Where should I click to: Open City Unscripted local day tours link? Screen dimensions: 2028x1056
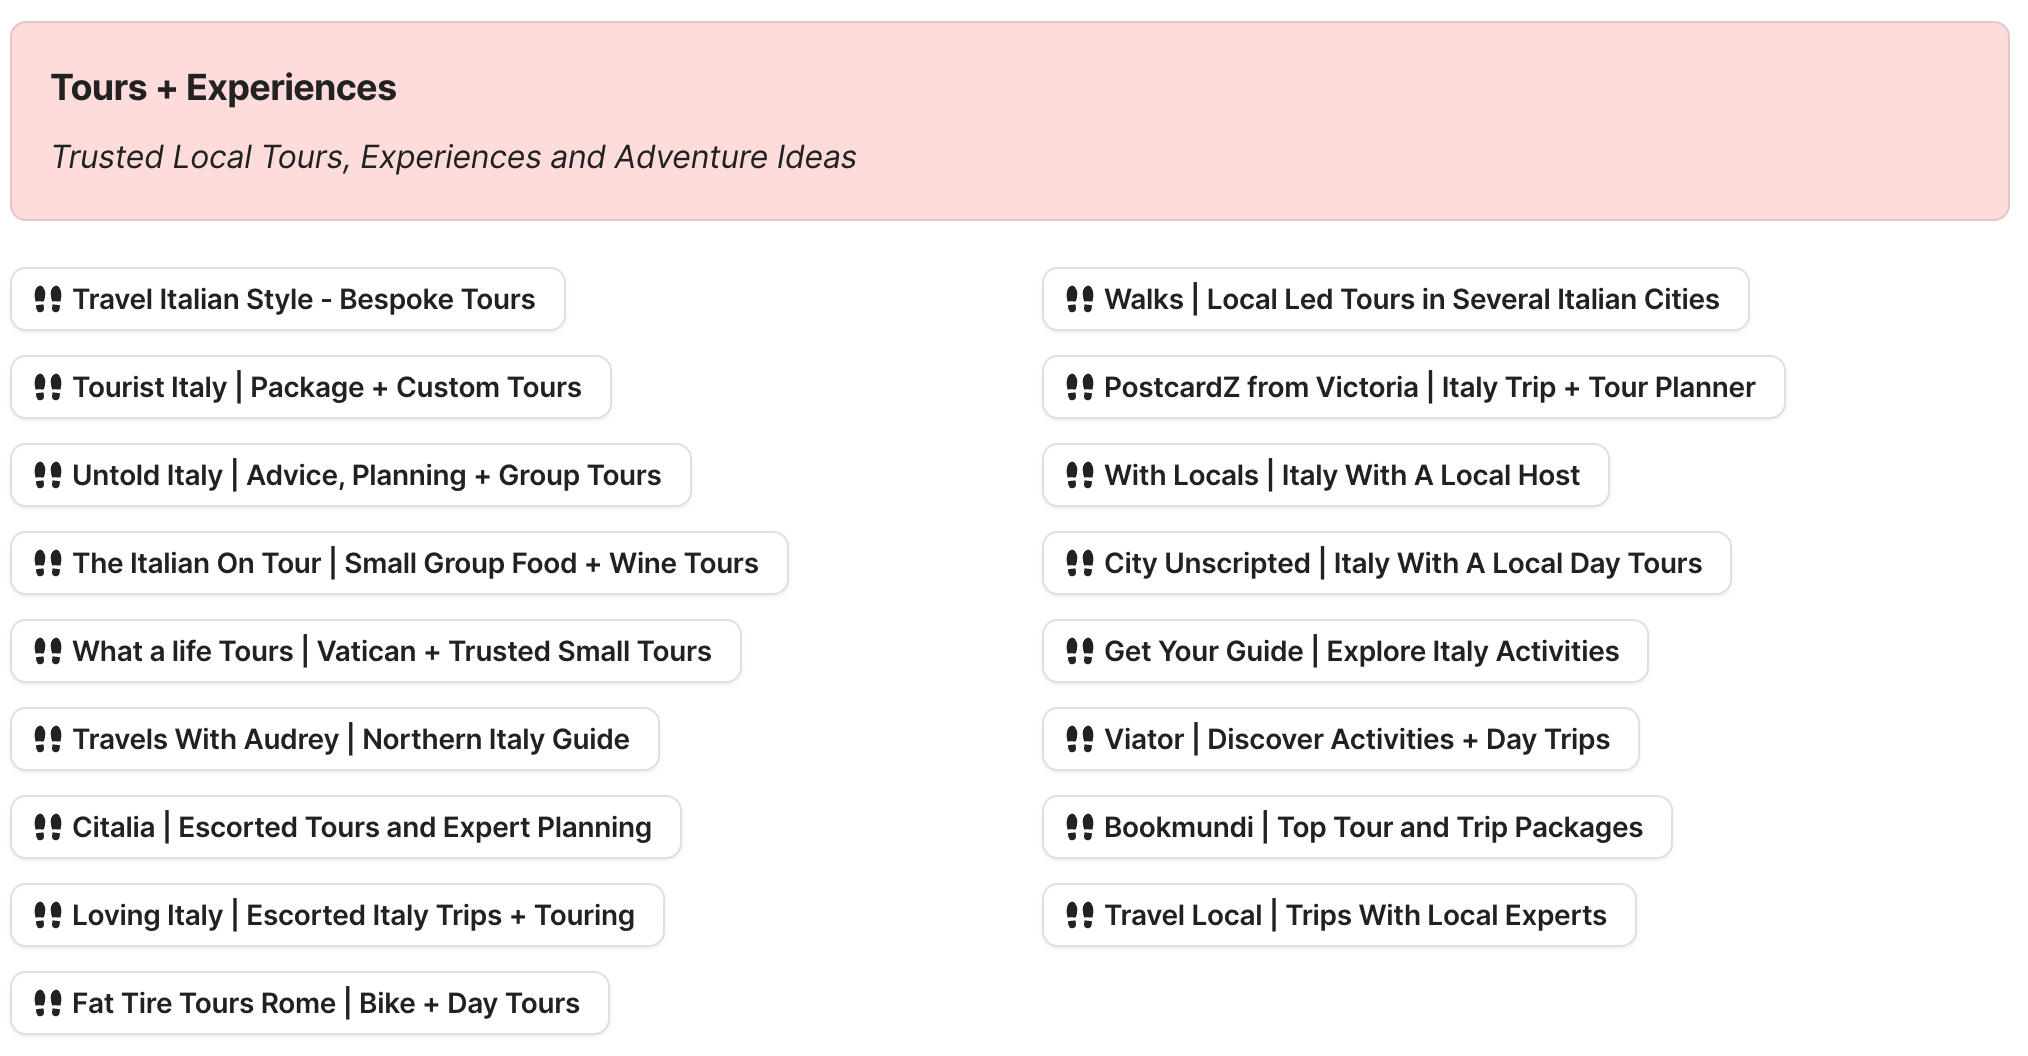(x=1402, y=563)
